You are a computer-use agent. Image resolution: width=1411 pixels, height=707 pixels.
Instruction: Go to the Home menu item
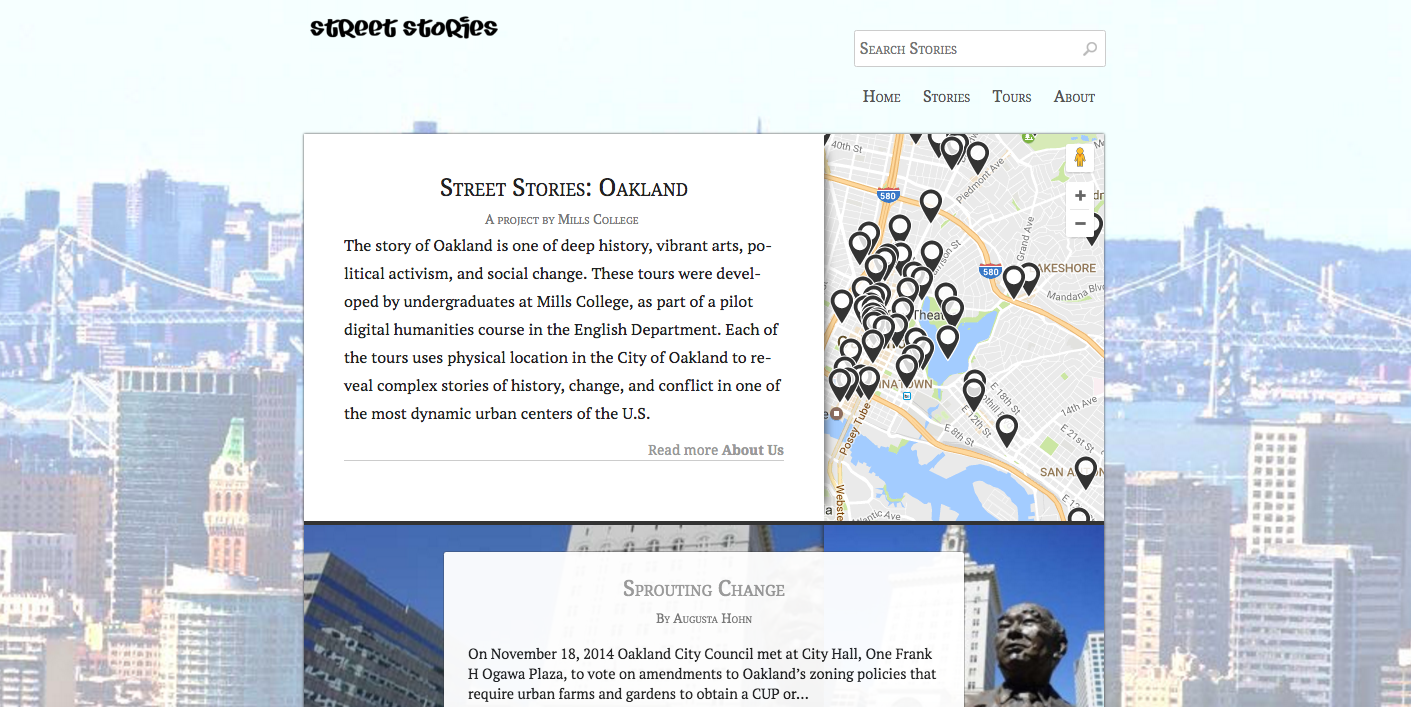click(x=881, y=97)
